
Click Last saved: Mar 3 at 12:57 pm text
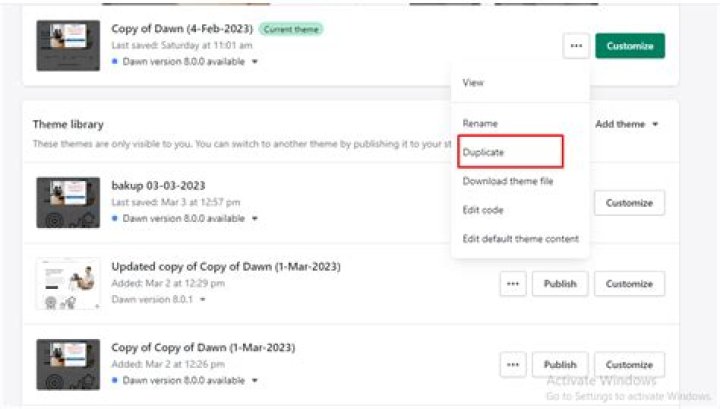click(175, 202)
